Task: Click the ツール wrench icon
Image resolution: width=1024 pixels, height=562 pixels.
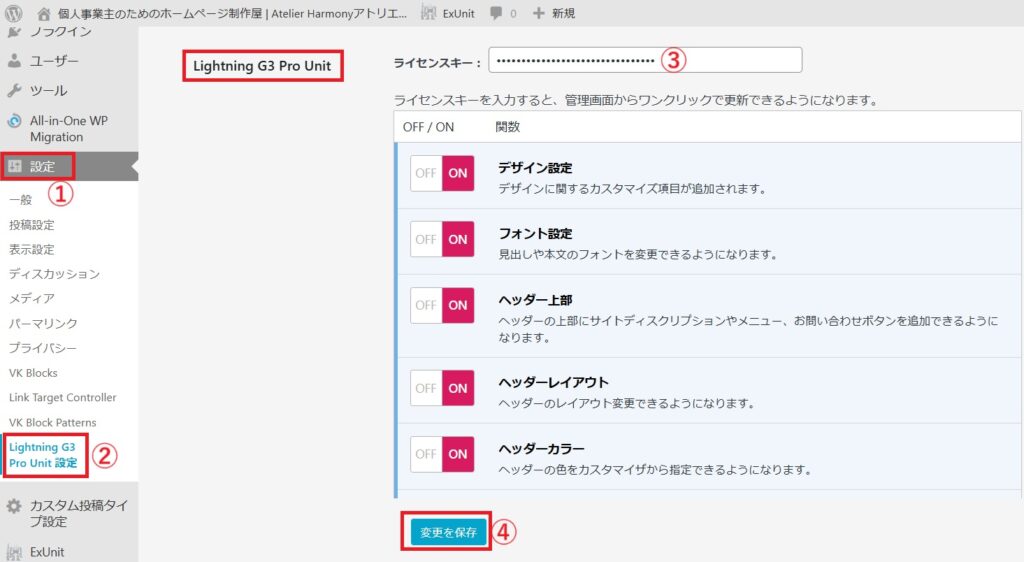Action: click(x=14, y=91)
